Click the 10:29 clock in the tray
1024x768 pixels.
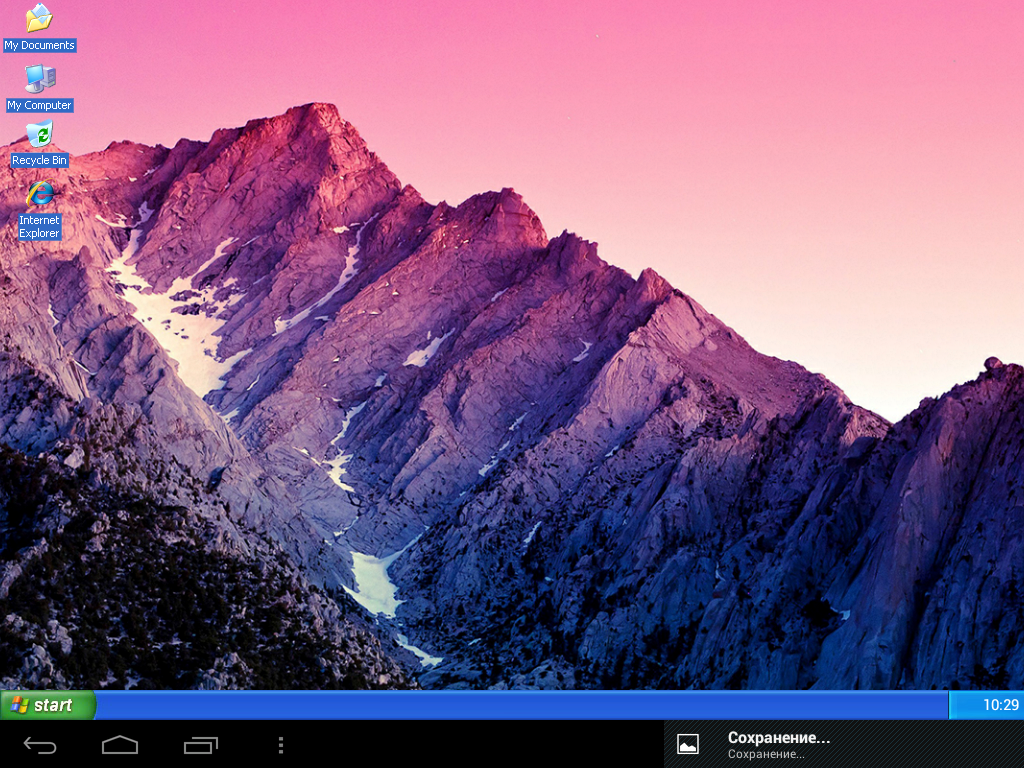1000,705
